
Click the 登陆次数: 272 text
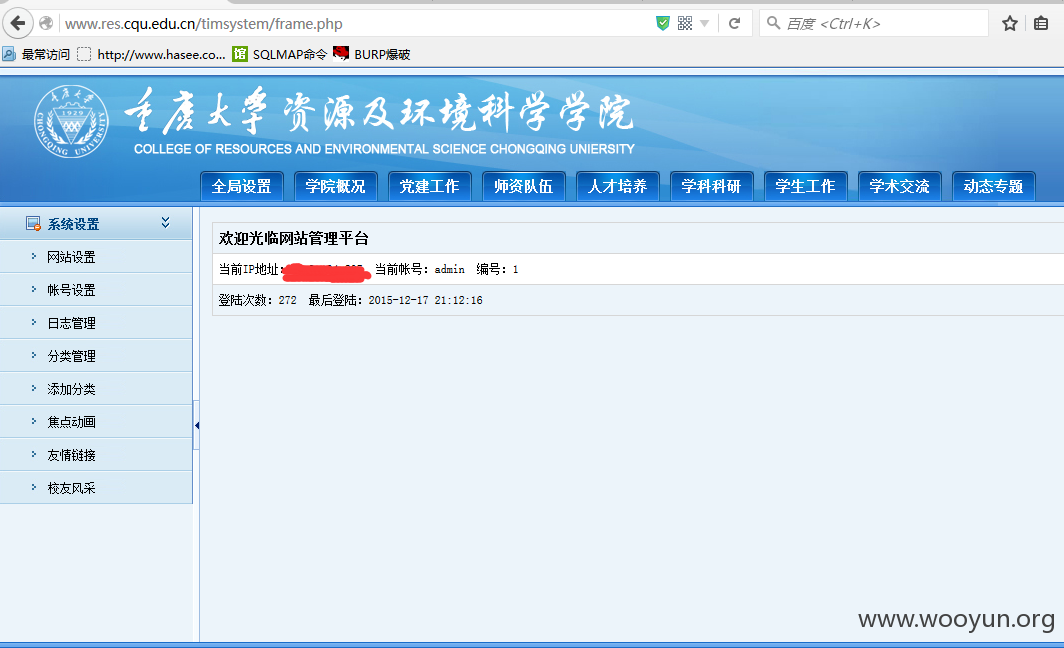tap(257, 300)
